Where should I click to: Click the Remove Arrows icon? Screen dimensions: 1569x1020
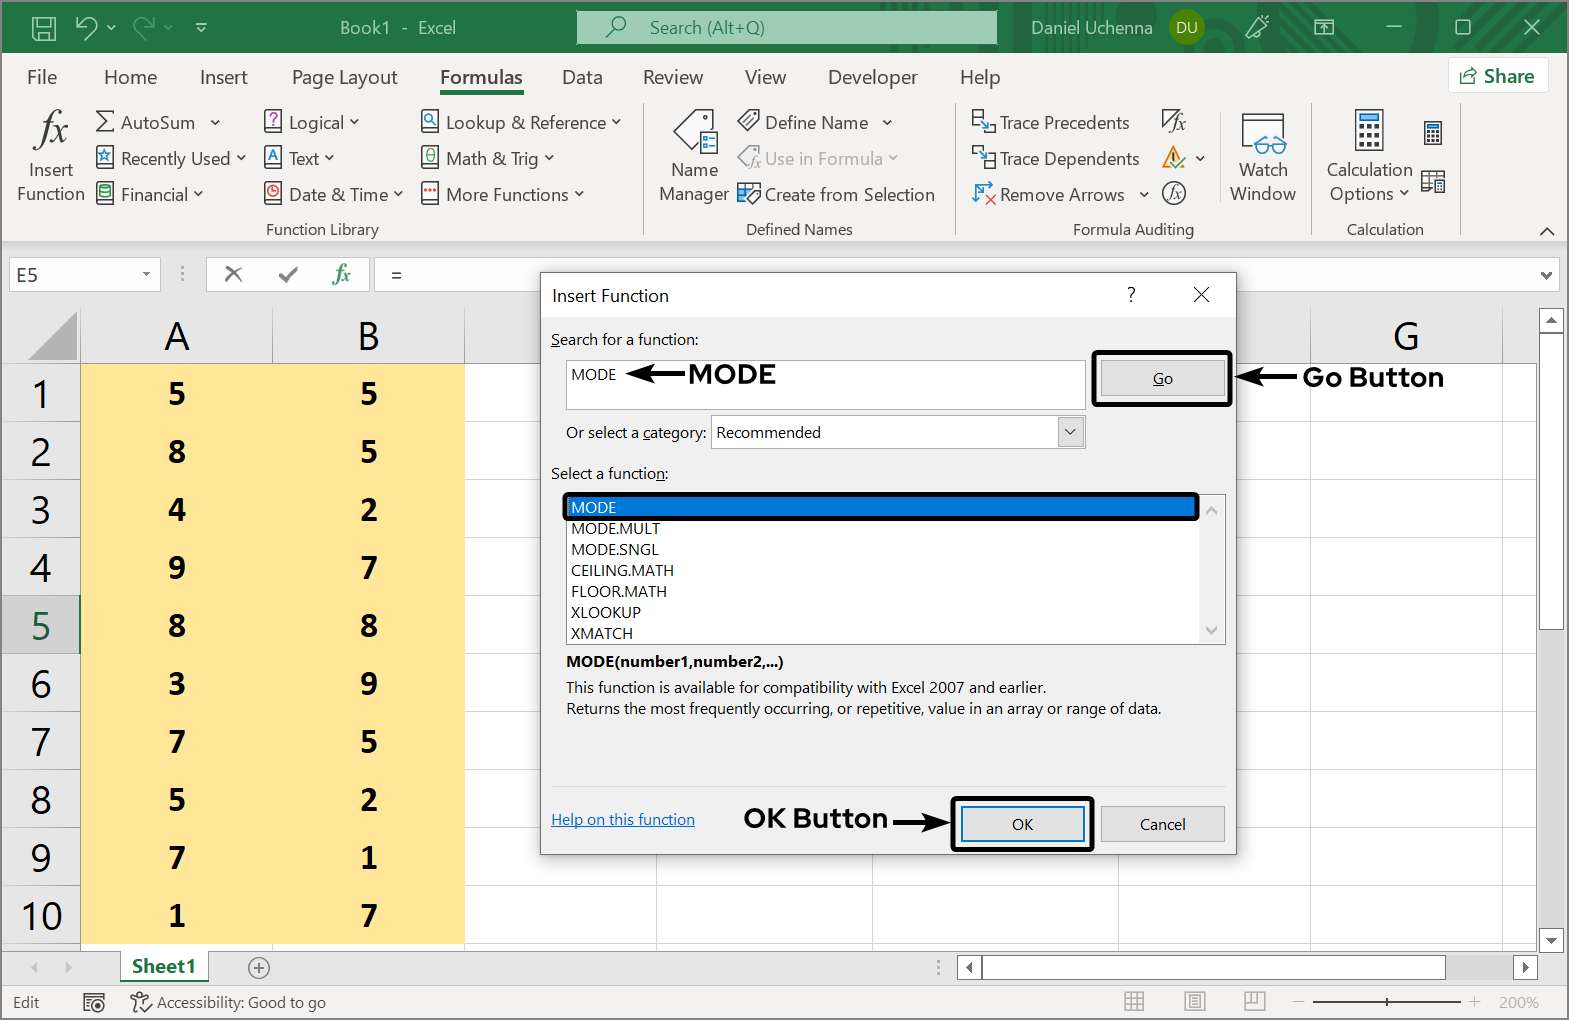point(983,194)
